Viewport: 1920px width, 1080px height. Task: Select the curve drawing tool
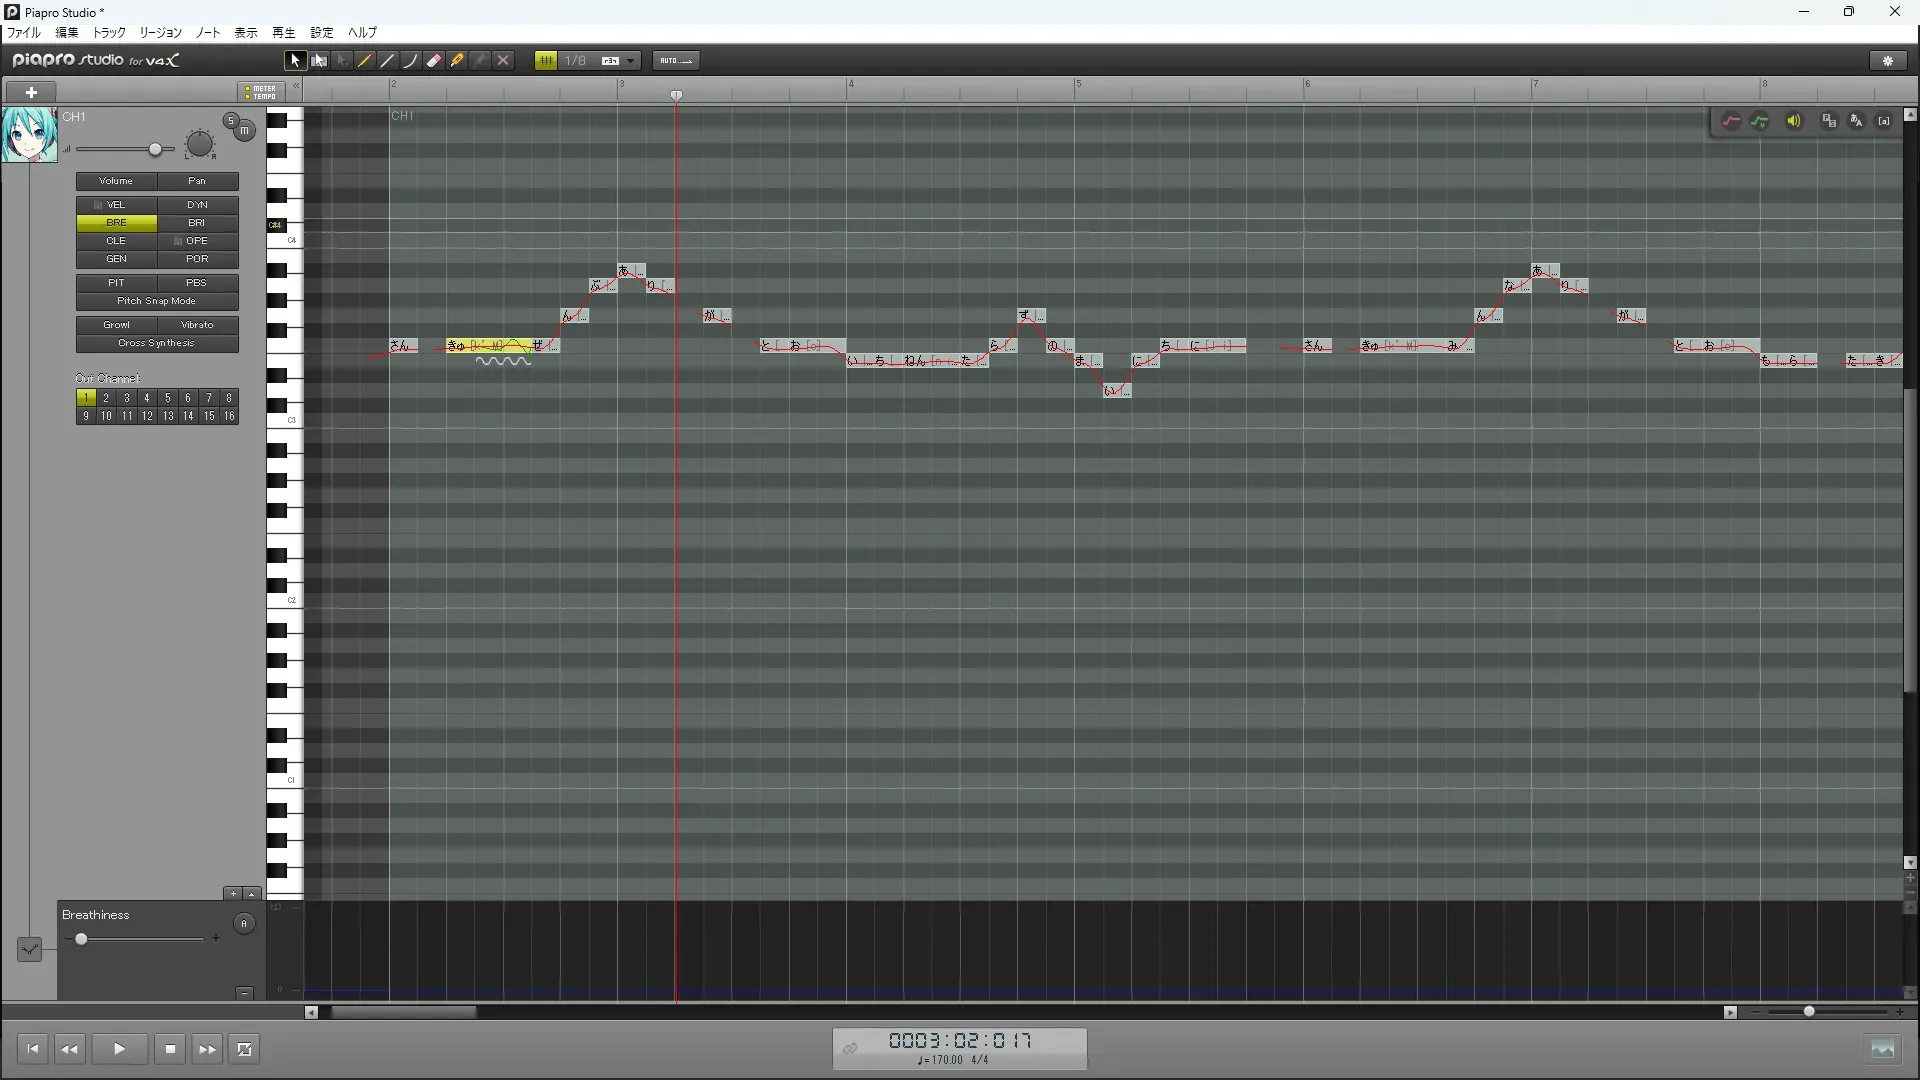(410, 61)
